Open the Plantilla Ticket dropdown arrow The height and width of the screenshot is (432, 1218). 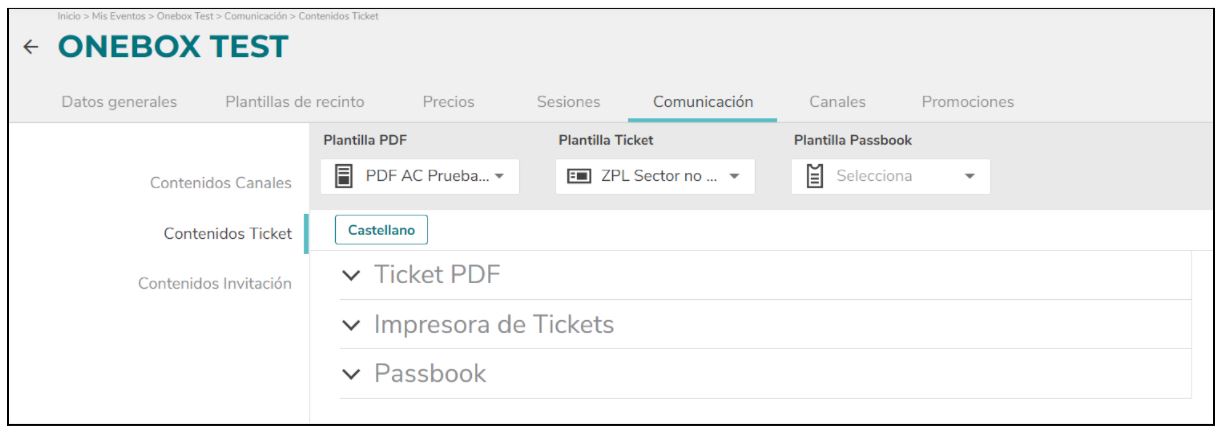click(x=734, y=178)
